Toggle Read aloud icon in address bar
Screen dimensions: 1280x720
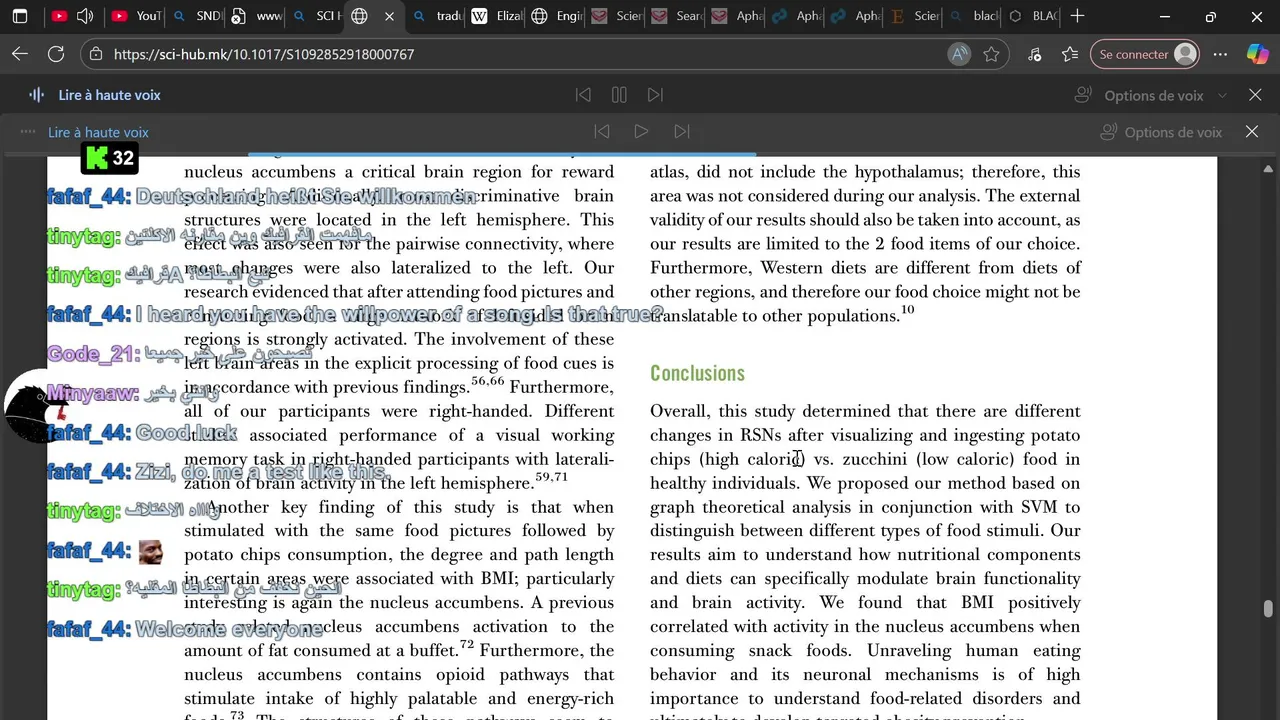point(958,54)
